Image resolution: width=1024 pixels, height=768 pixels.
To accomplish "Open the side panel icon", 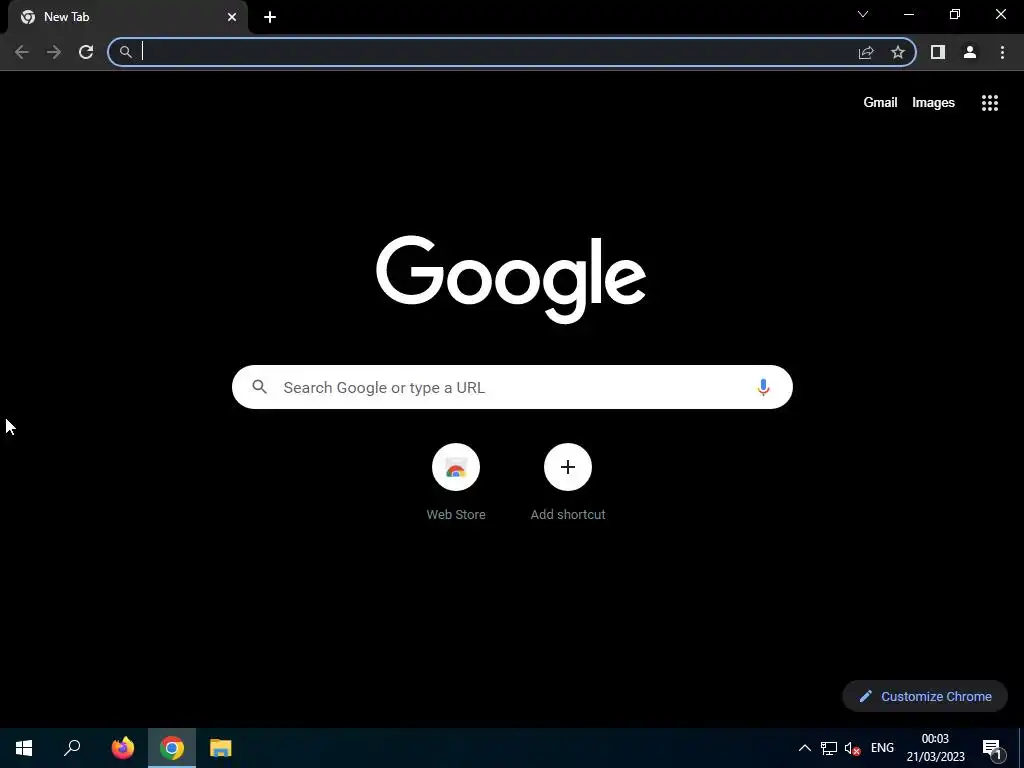I will [938, 52].
